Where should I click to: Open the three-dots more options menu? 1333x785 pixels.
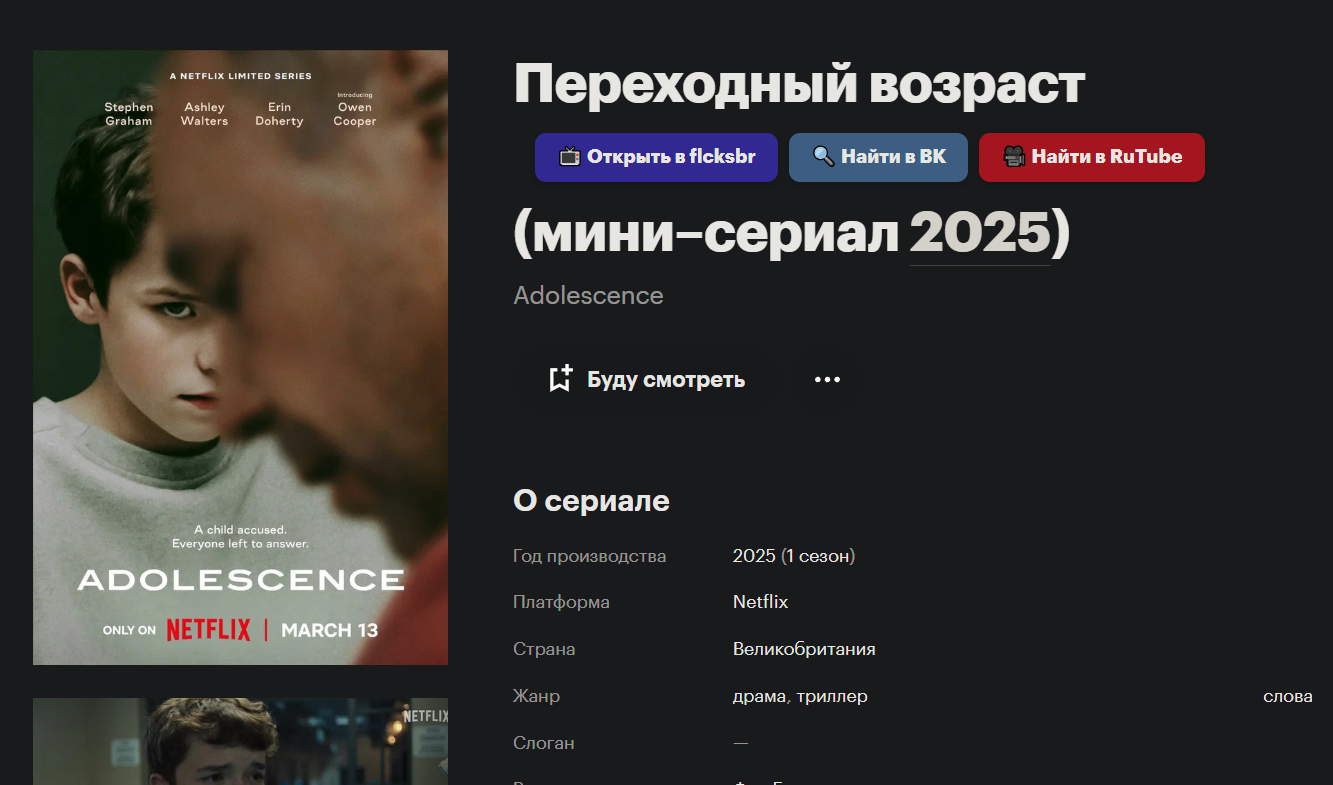click(x=827, y=380)
